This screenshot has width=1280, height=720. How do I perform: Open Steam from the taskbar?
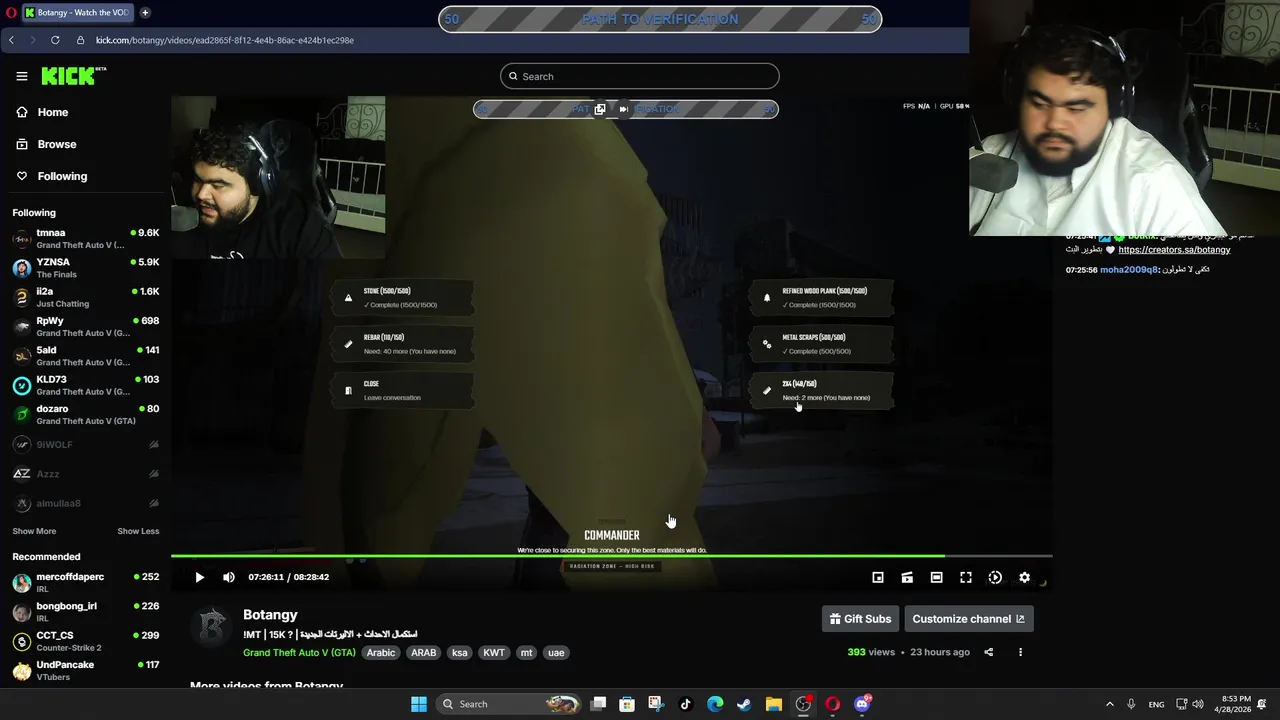click(744, 704)
